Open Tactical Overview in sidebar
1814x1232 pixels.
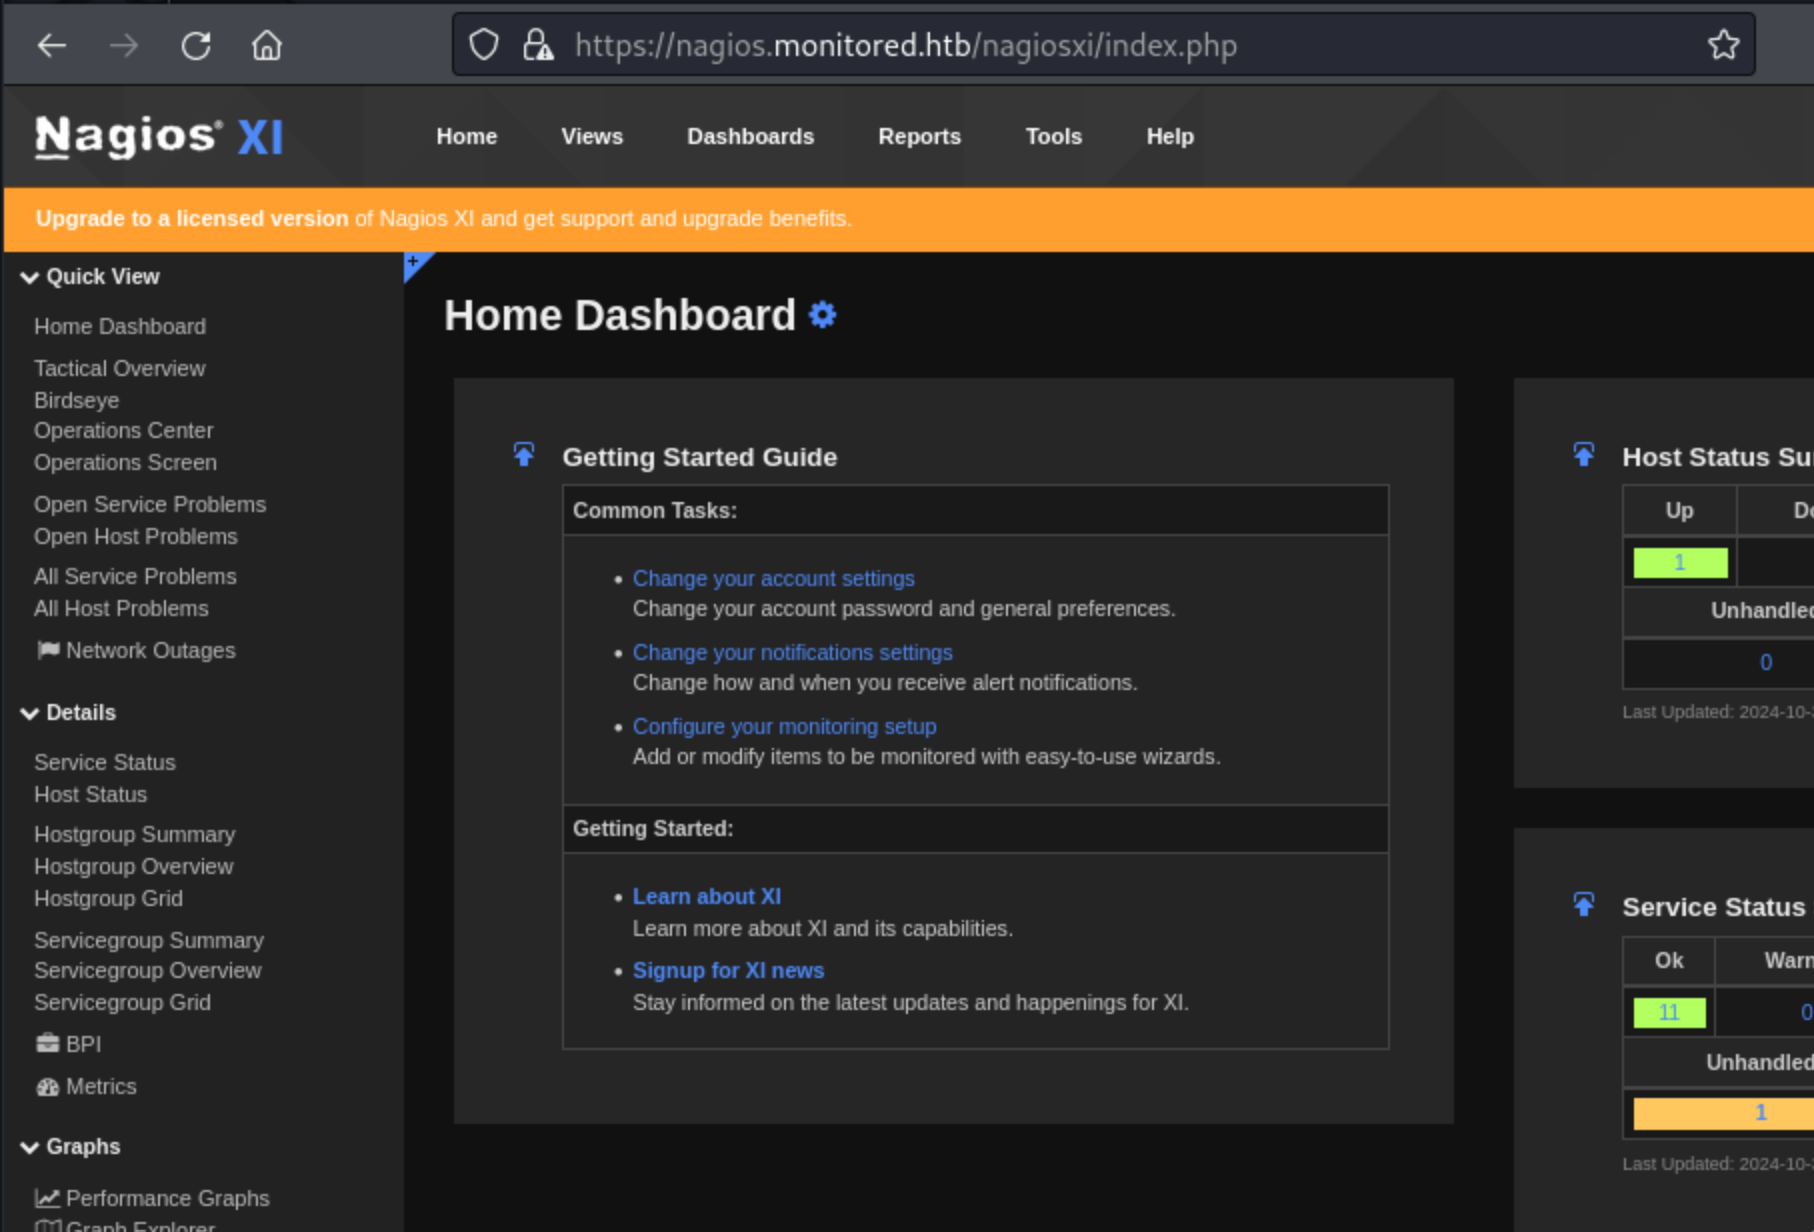[x=120, y=369]
